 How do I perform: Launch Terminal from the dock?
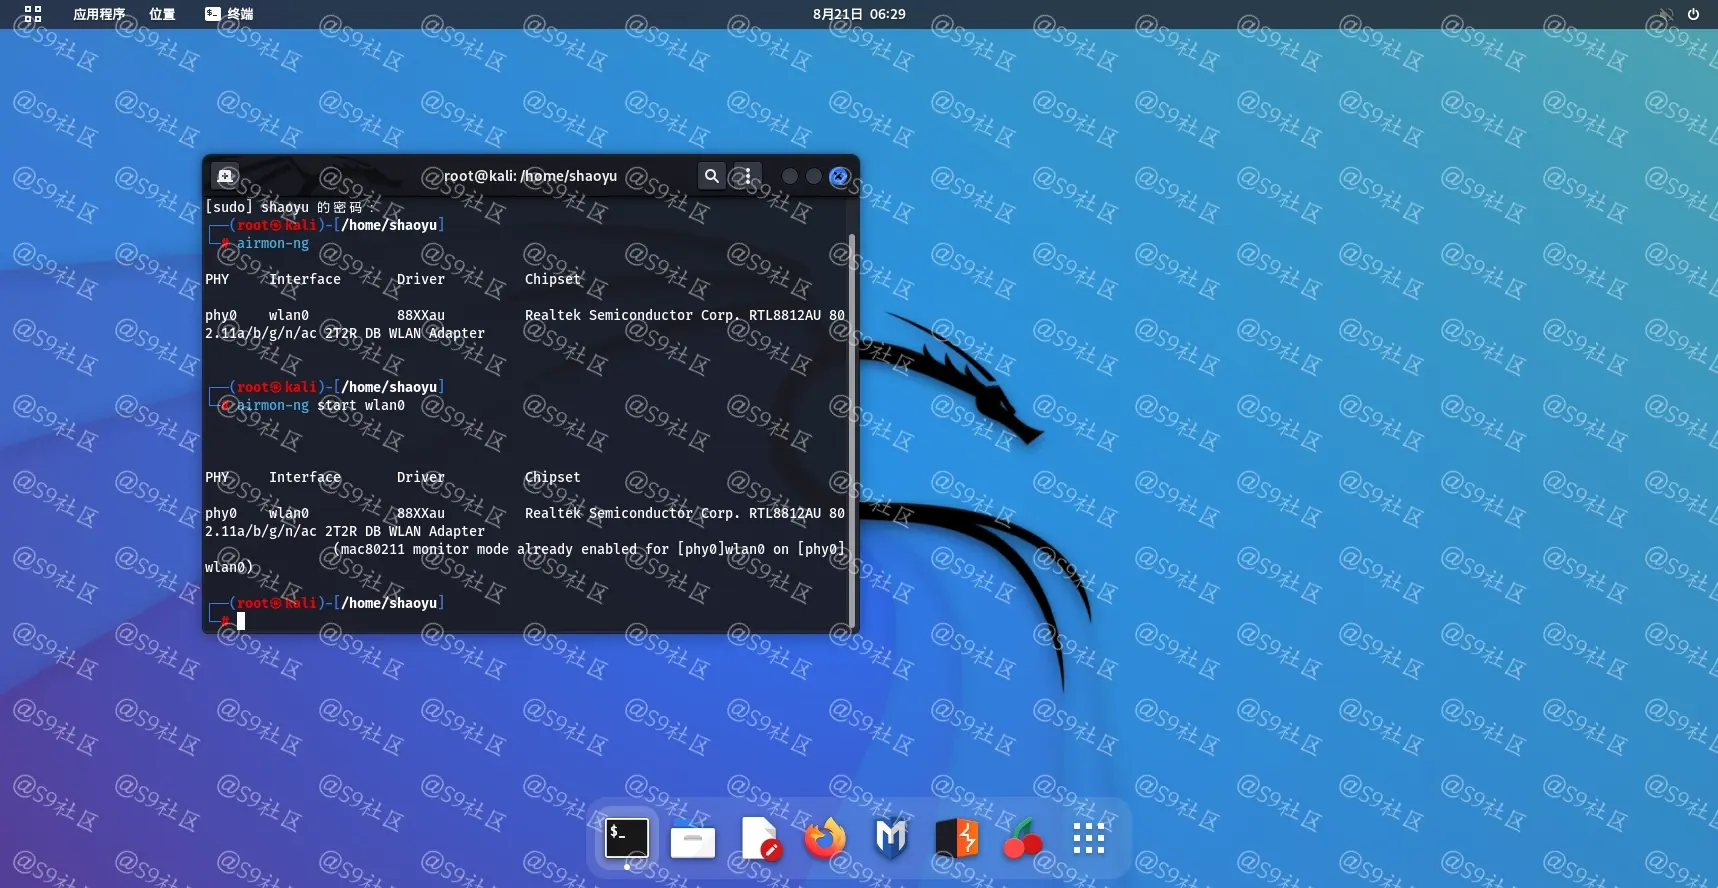click(x=627, y=838)
